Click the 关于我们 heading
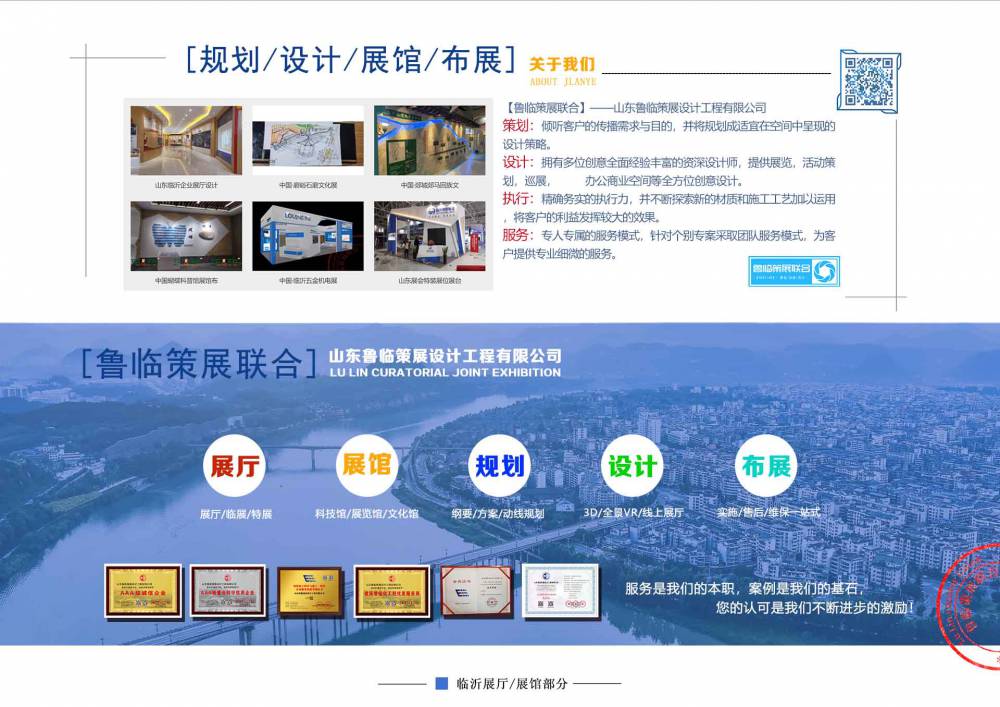The height and width of the screenshot is (707, 1000). (x=562, y=64)
